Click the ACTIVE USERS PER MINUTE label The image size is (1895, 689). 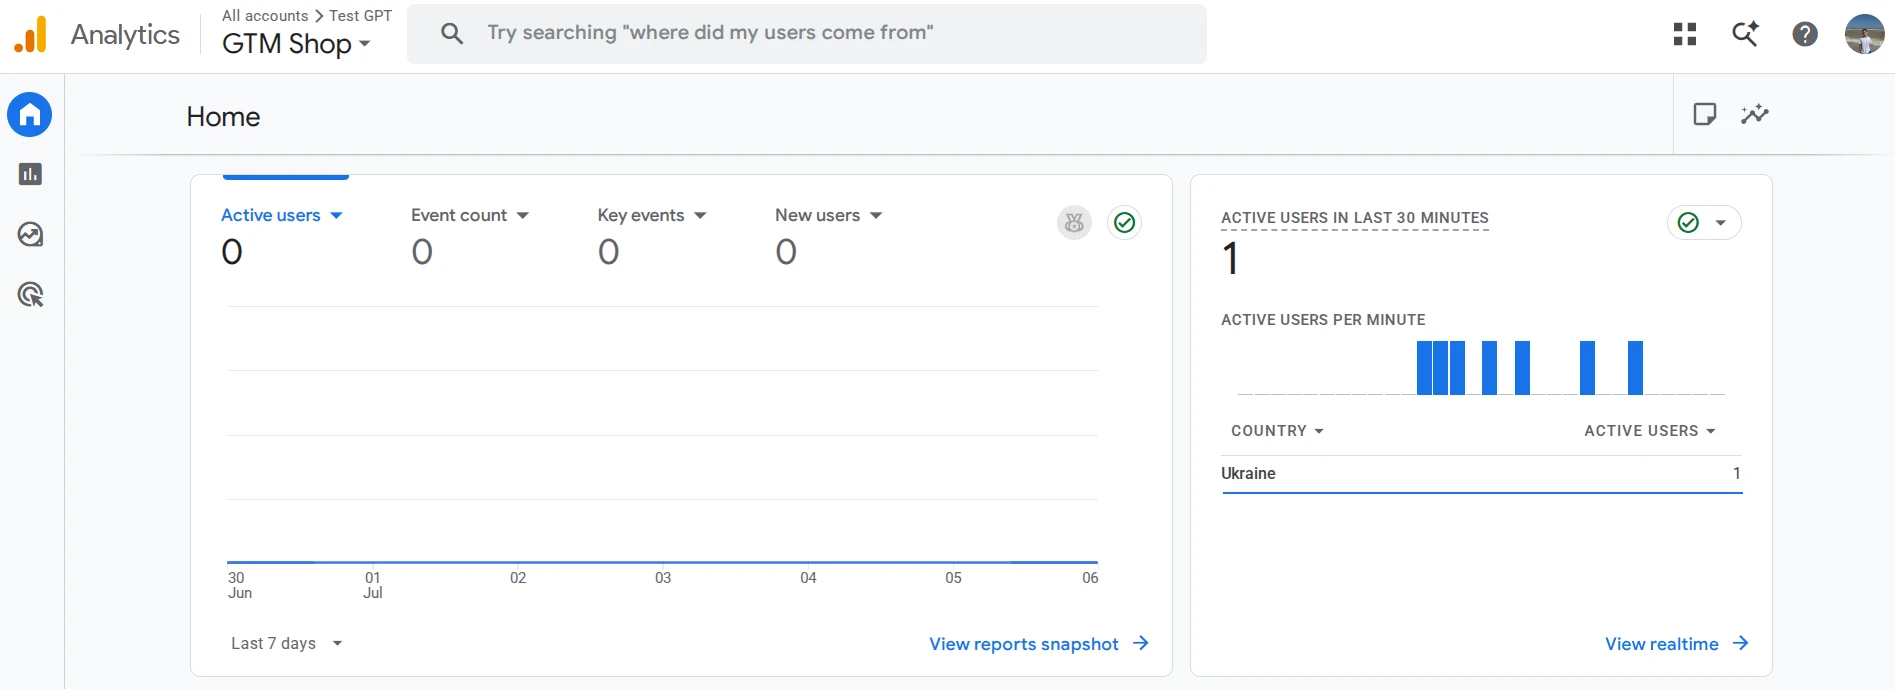[x=1323, y=320]
